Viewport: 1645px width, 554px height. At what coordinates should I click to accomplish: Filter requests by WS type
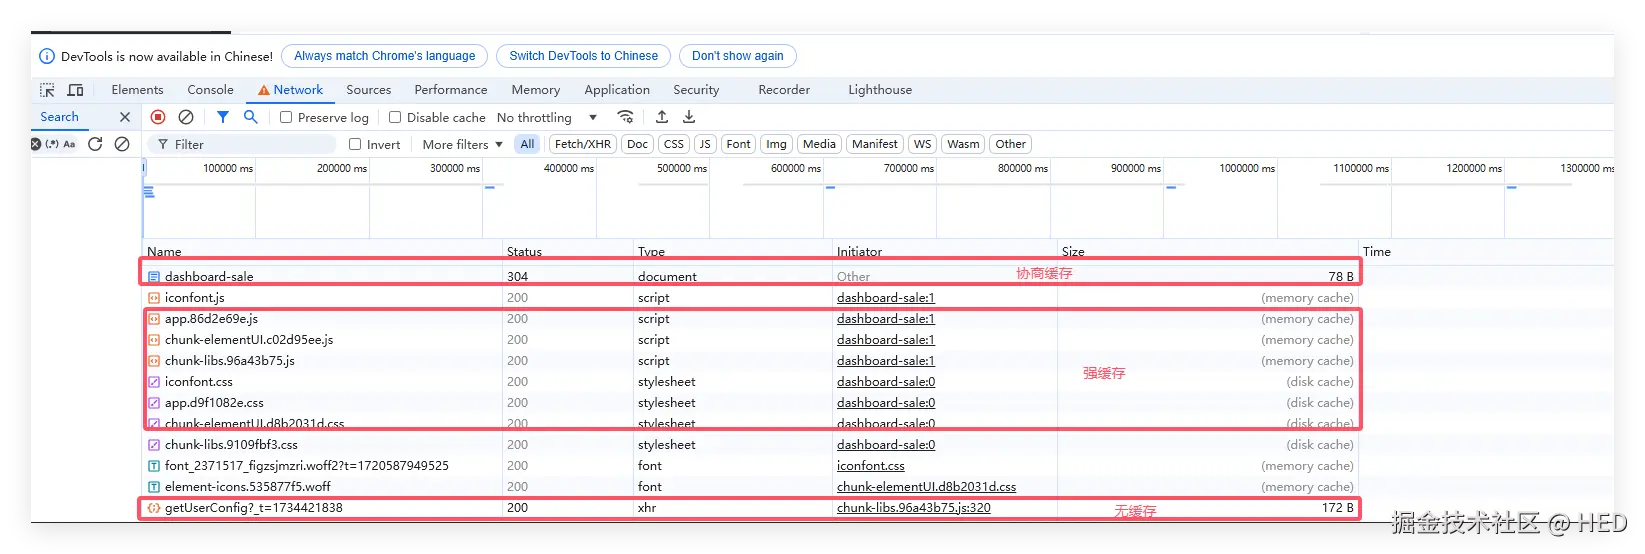(x=923, y=144)
